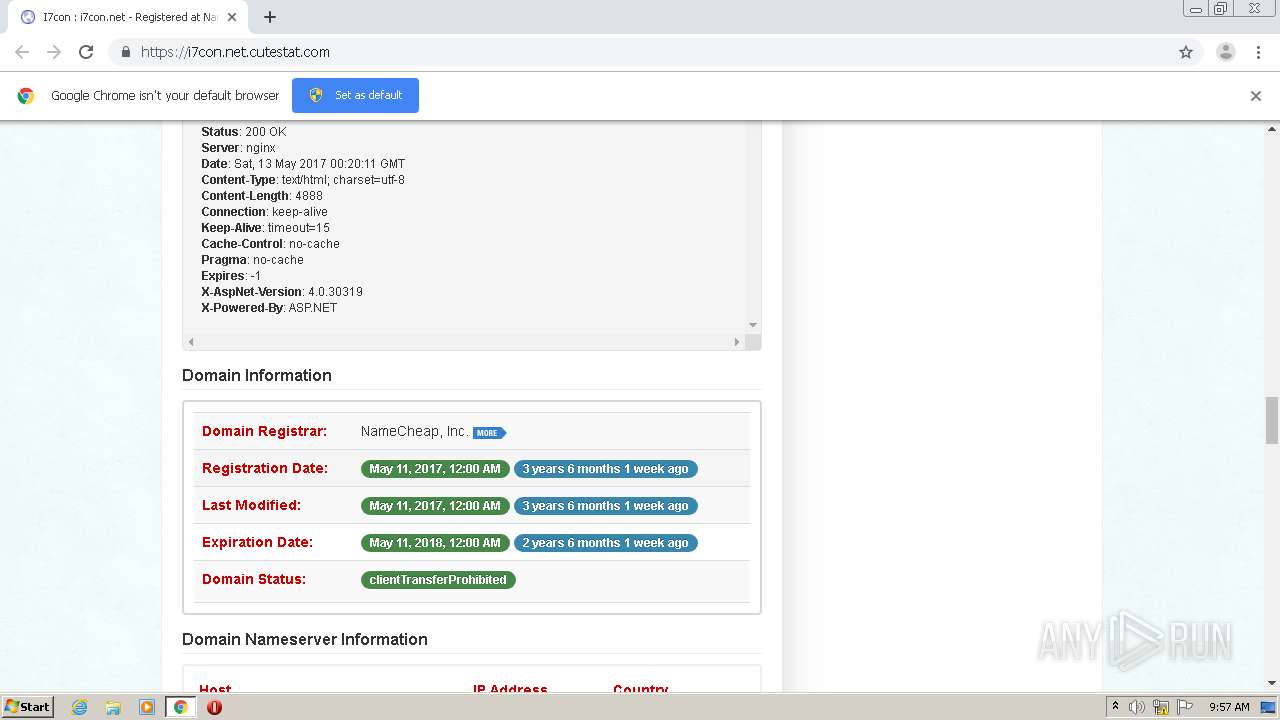Click the page vertical scrollbar thumb
Image resolution: width=1280 pixels, height=720 pixels.
click(1272, 420)
